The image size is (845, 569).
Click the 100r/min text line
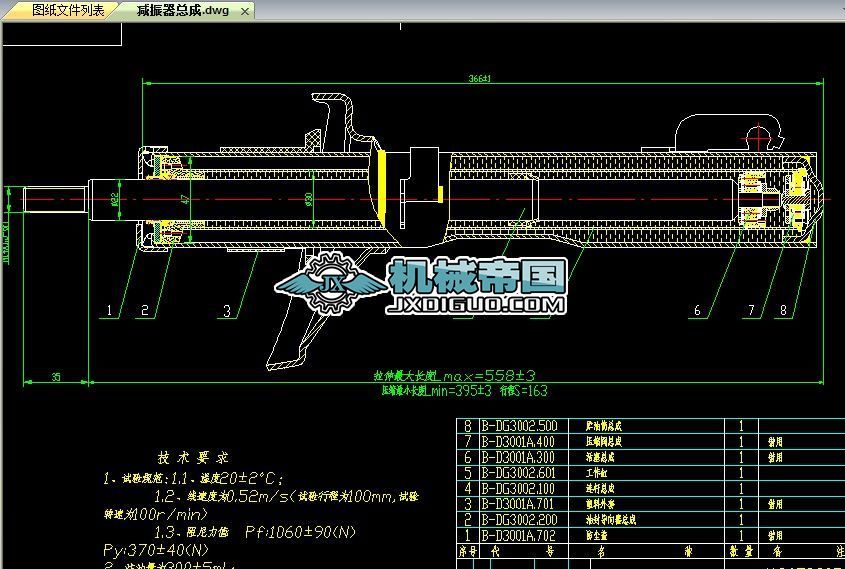[155, 514]
